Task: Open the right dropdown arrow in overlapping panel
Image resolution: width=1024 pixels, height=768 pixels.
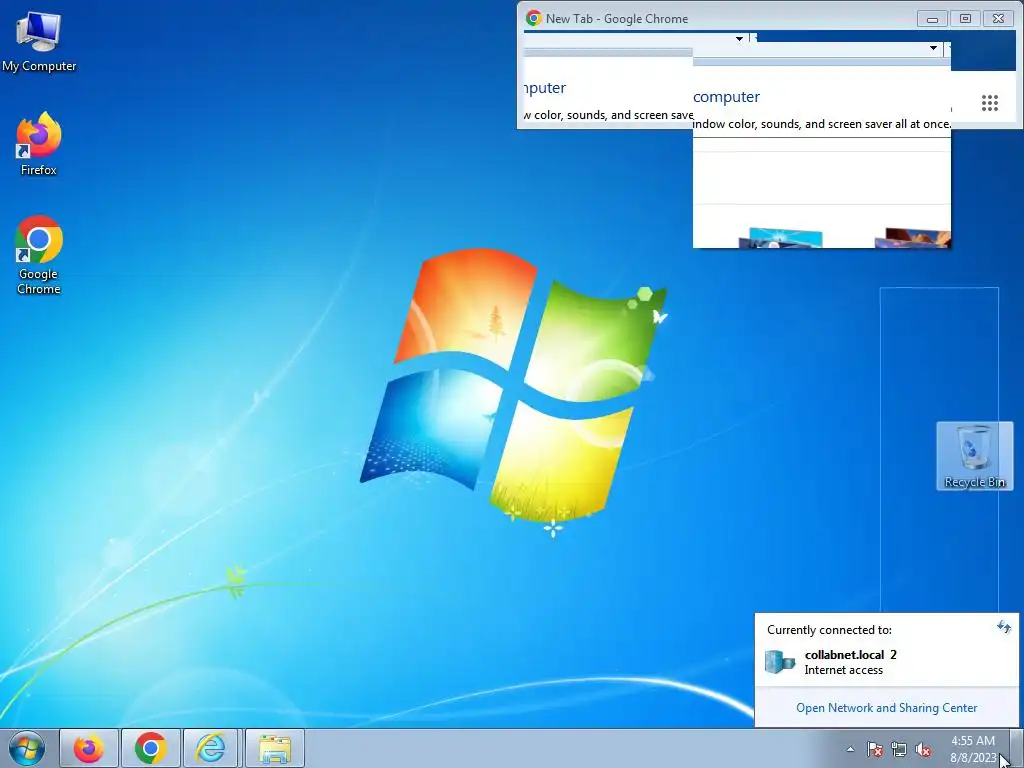Action: [933, 48]
